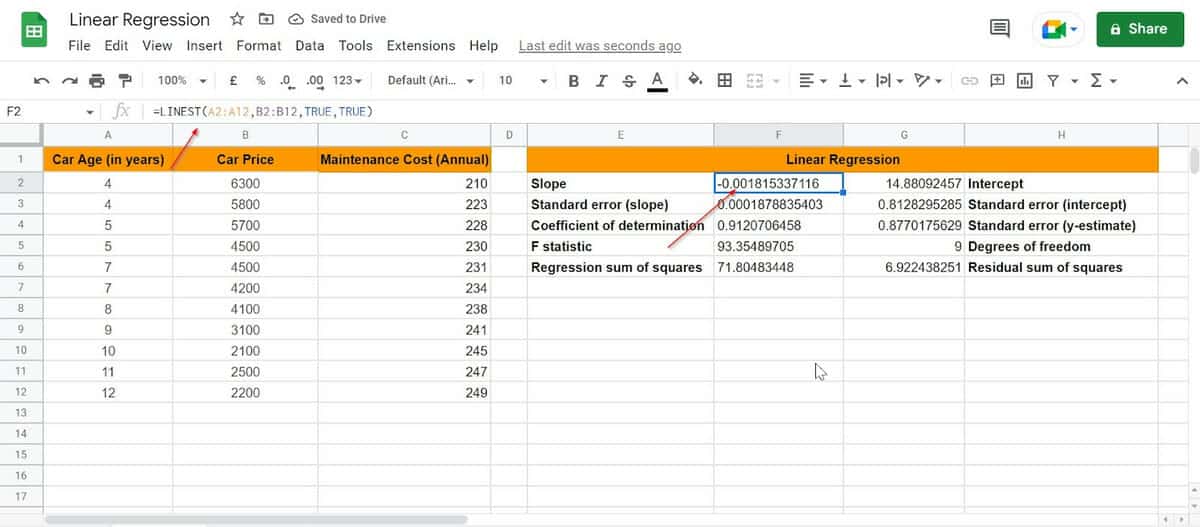This screenshot has height=527, width=1200.
Task: Open the Data menu
Action: tap(310, 46)
